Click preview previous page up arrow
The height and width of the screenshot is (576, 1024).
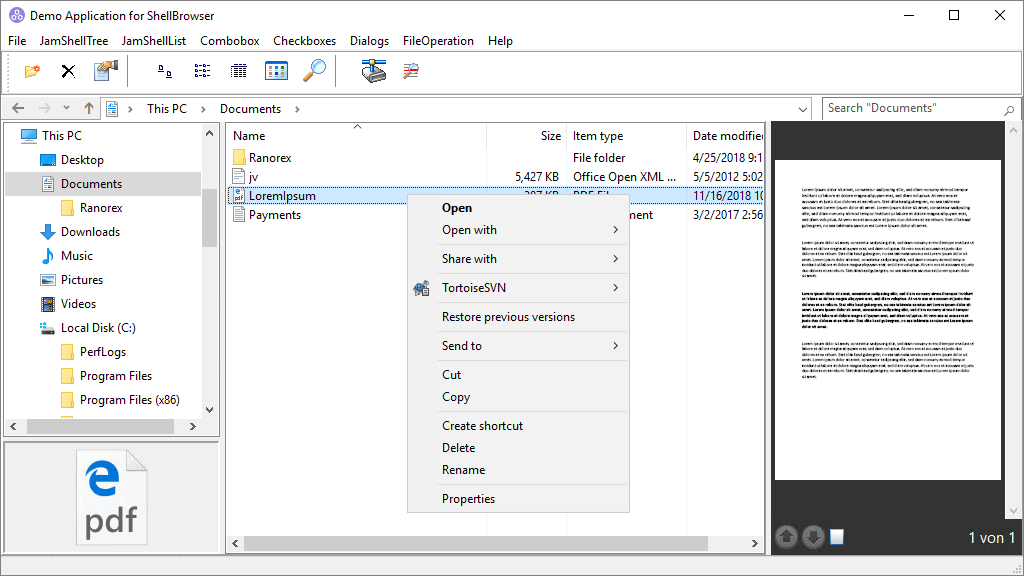pos(786,537)
